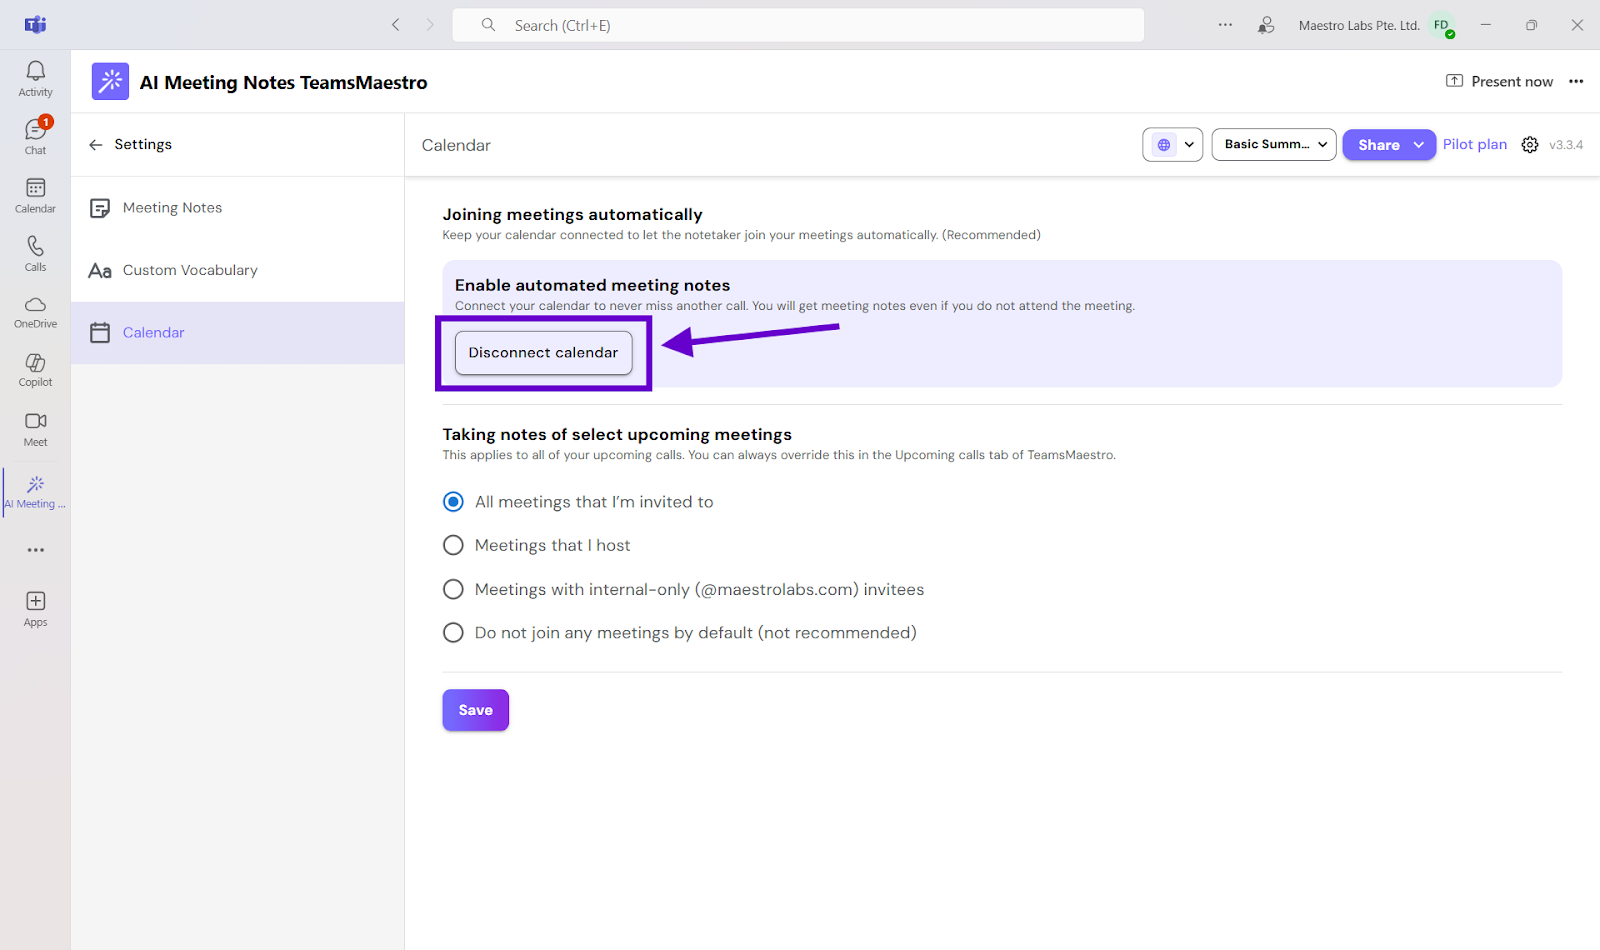Select AI Meeting app in rail
The height and width of the screenshot is (950, 1600).
point(35,491)
